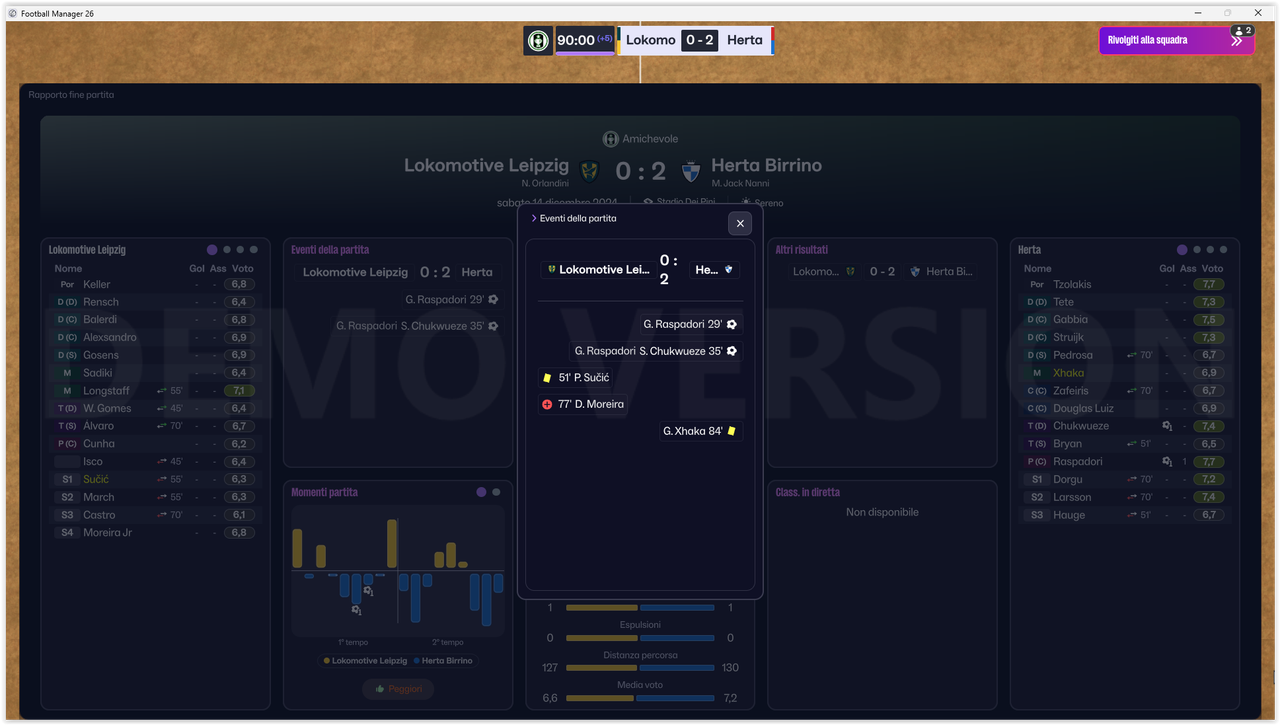The width and height of the screenshot is (1280, 725).
Task: Click the Voto column header in Herta panel
Action: click(x=1212, y=269)
